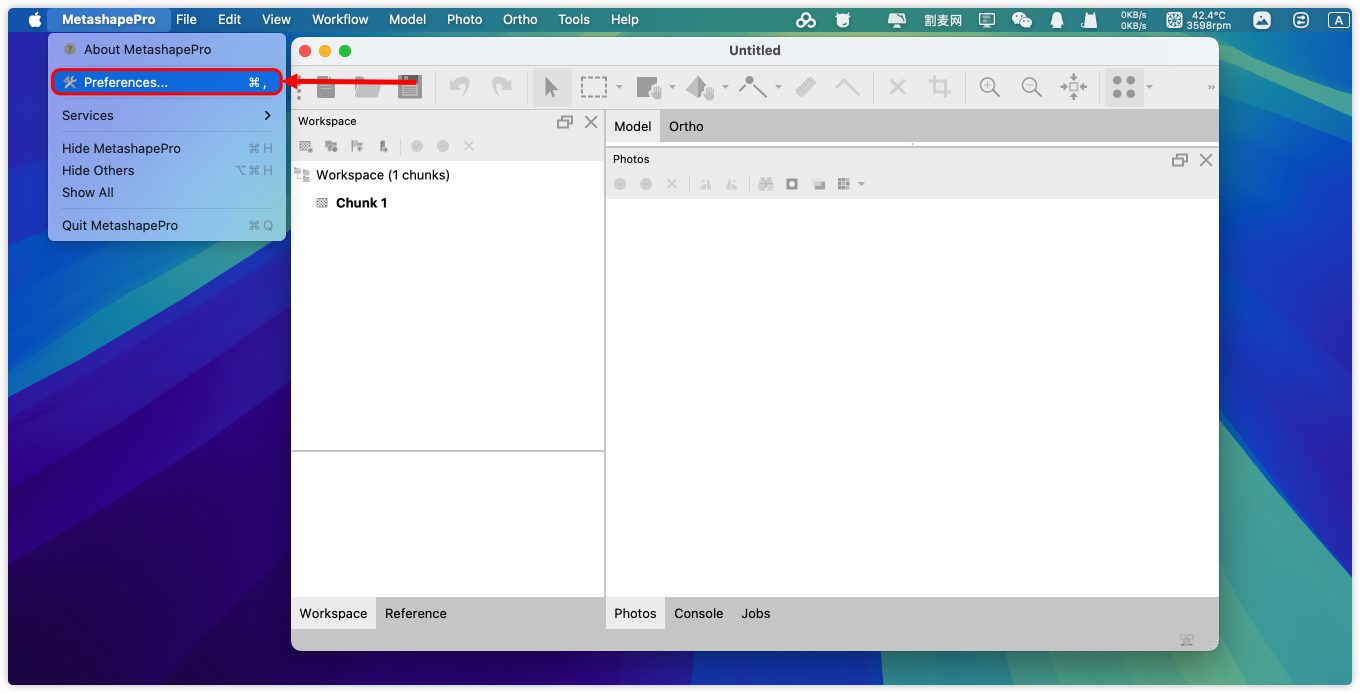Open the Tools menu
This screenshot has width=1360, height=693.
coord(574,19)
